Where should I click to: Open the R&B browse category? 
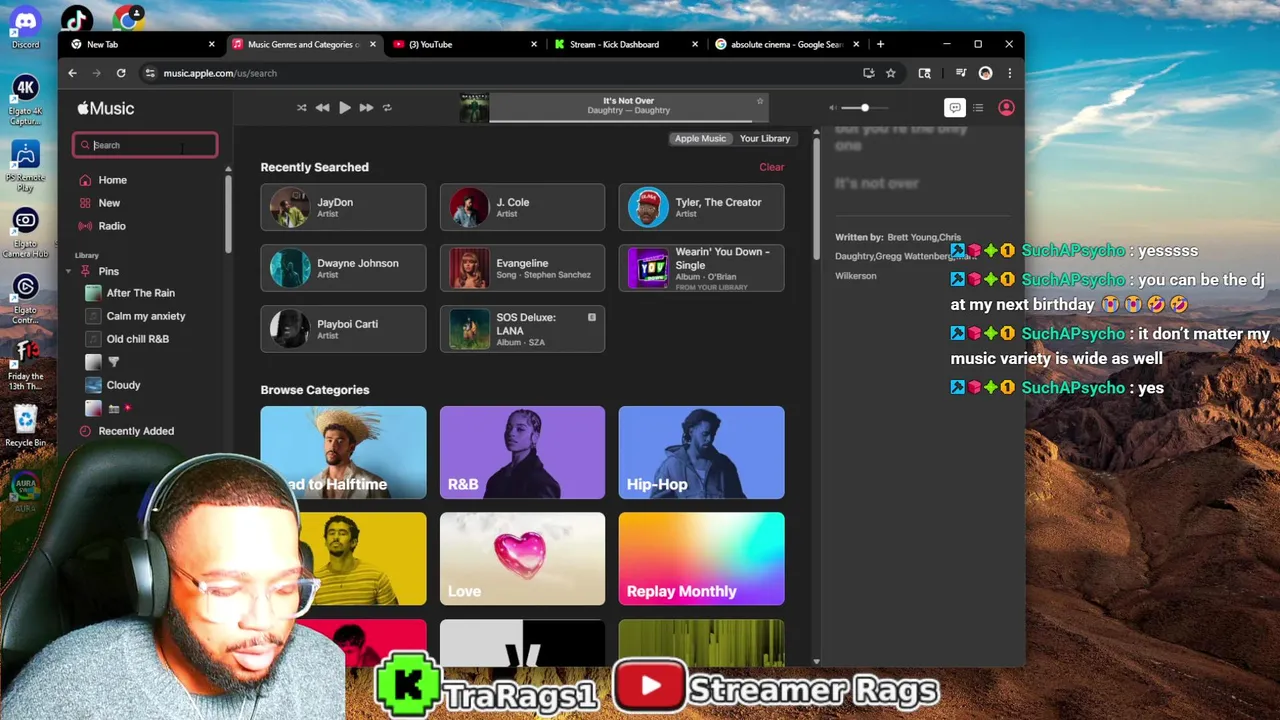tap(522, 452)
